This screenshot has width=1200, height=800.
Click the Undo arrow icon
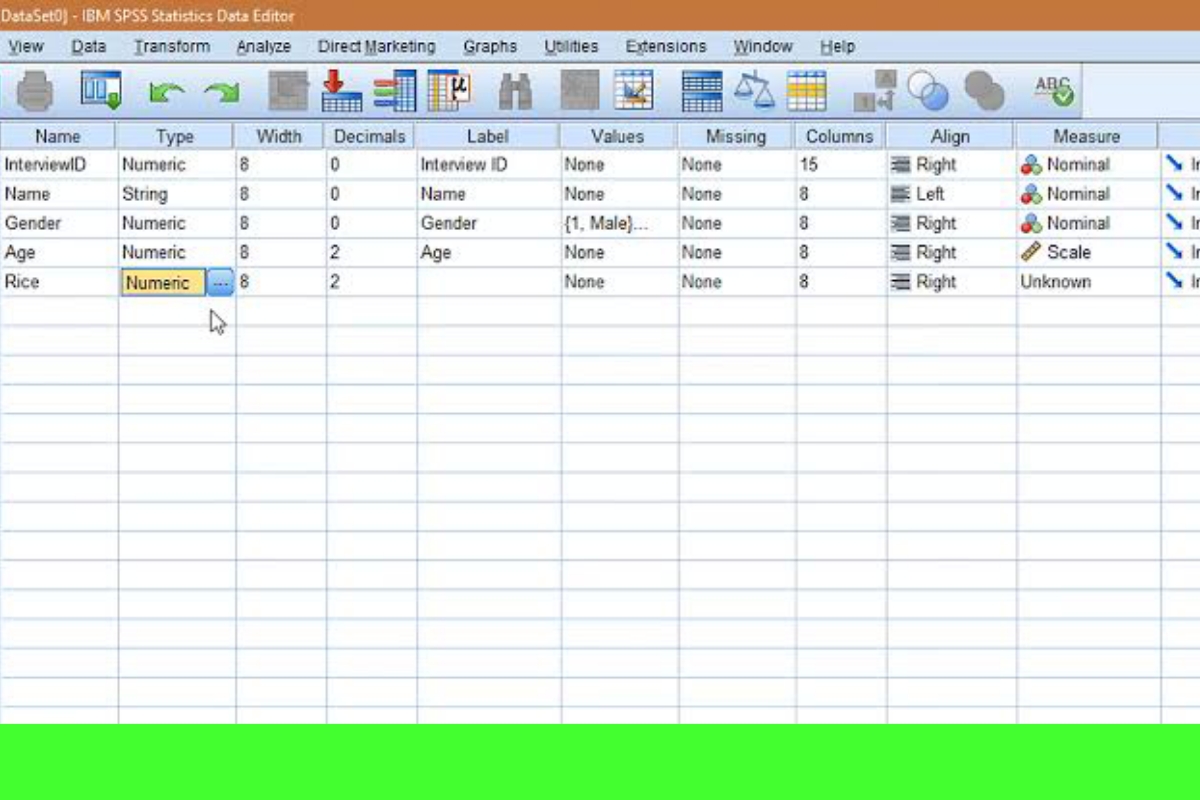(x=166, y=93)
